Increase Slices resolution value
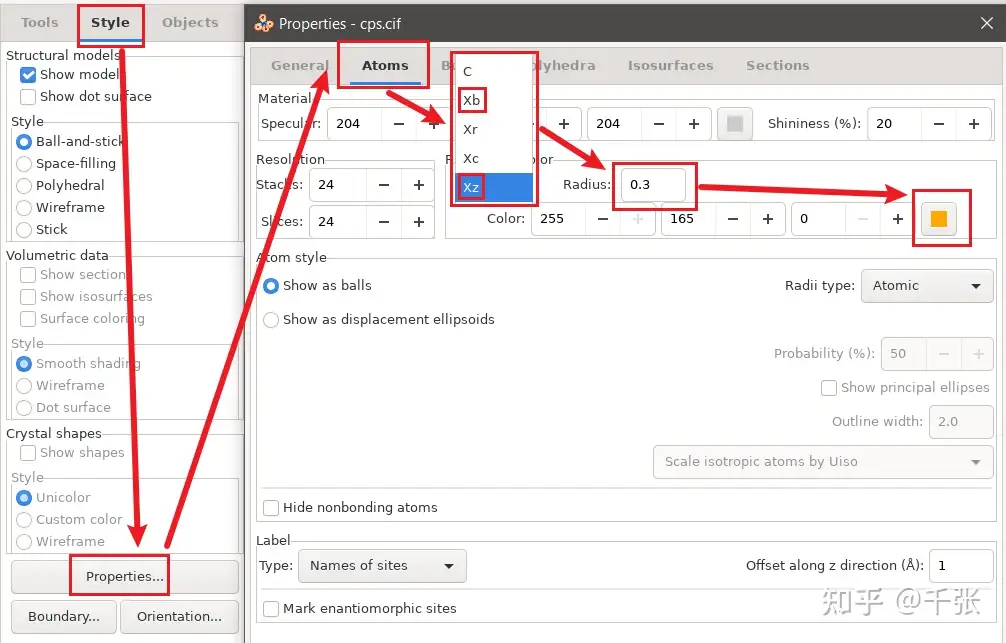The image size is (1006, 643). point(419,222)
